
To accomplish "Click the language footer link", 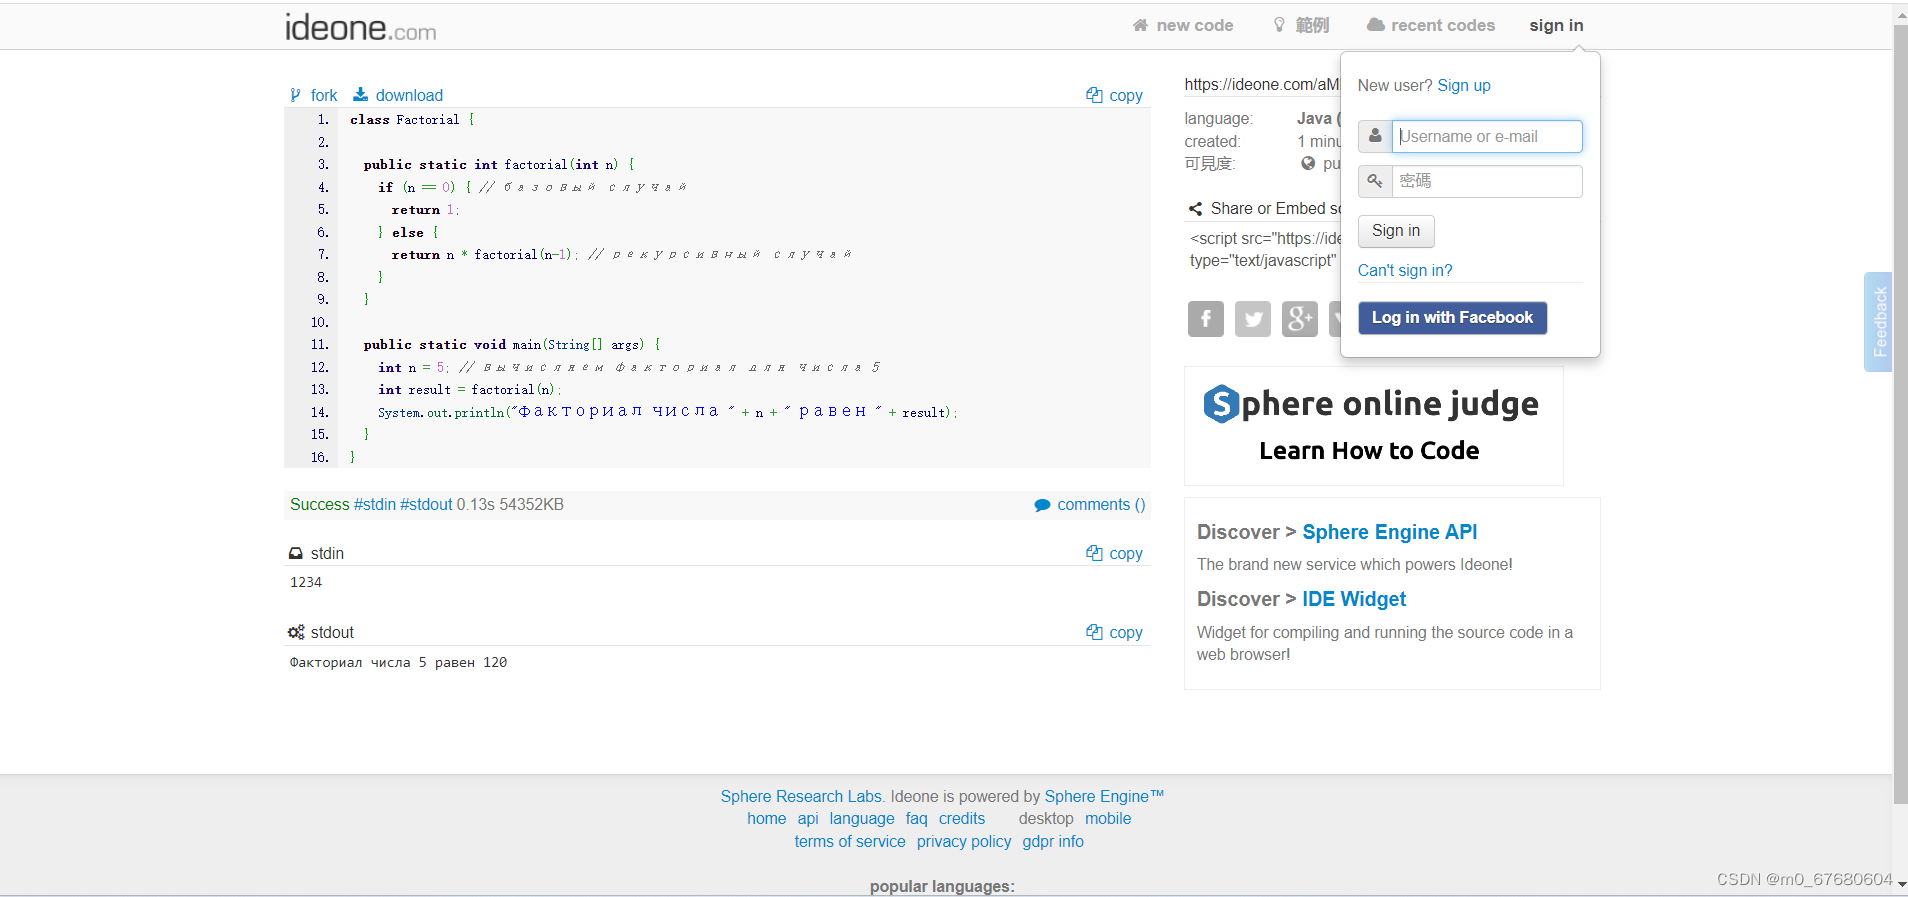I will (x=862, y=819).
